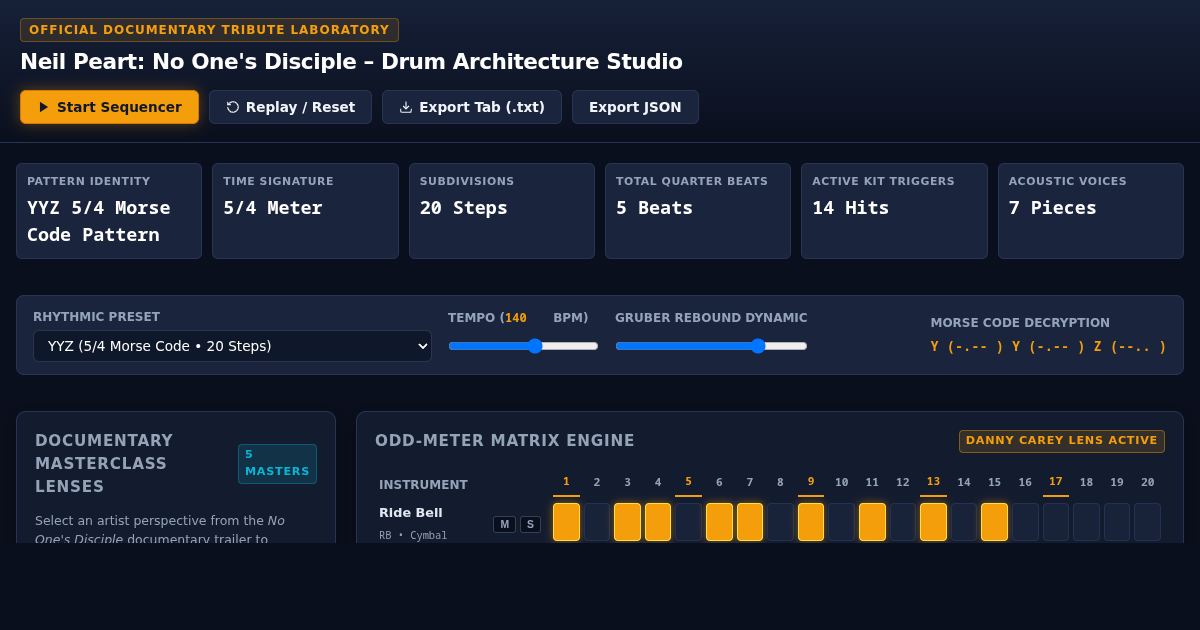Click the '7 Pieces' acoustic voices value
This screenshot has height=630, width=1200.
point(1053,208)
